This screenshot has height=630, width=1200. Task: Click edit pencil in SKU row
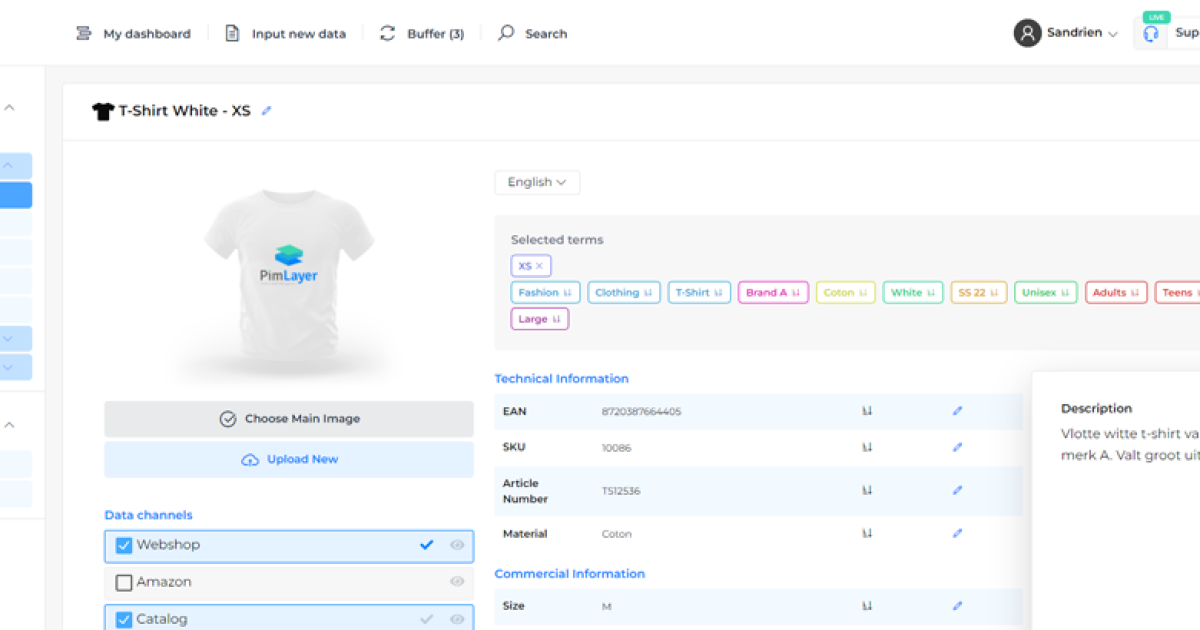click(x=957, y=447)
